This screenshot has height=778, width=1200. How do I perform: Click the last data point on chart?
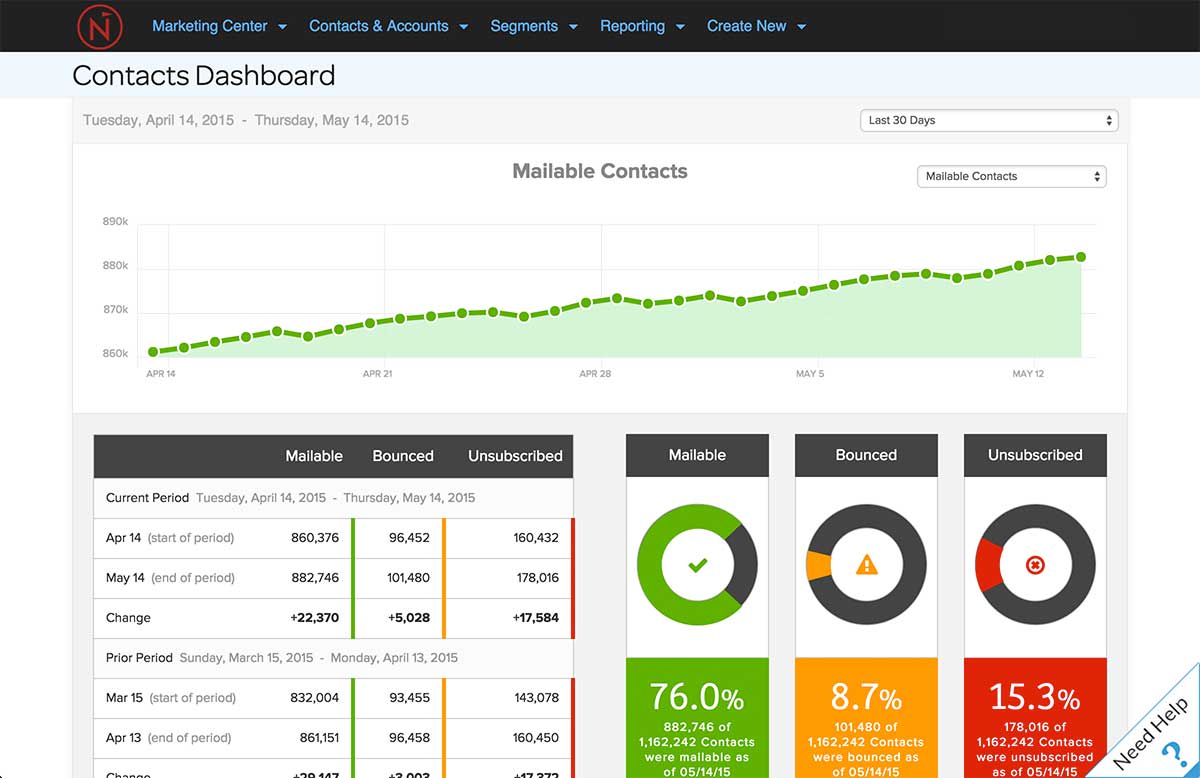tap(1081, 257)
